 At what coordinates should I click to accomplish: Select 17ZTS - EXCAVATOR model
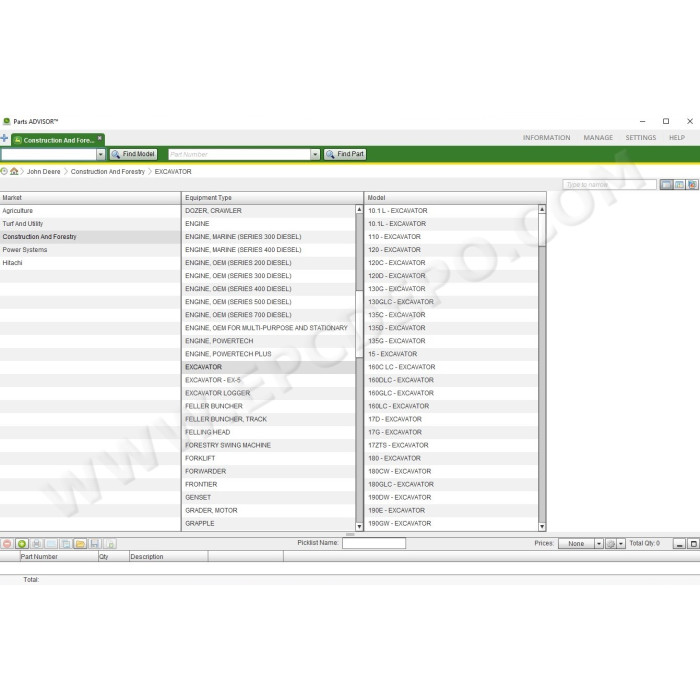[451, 445]
